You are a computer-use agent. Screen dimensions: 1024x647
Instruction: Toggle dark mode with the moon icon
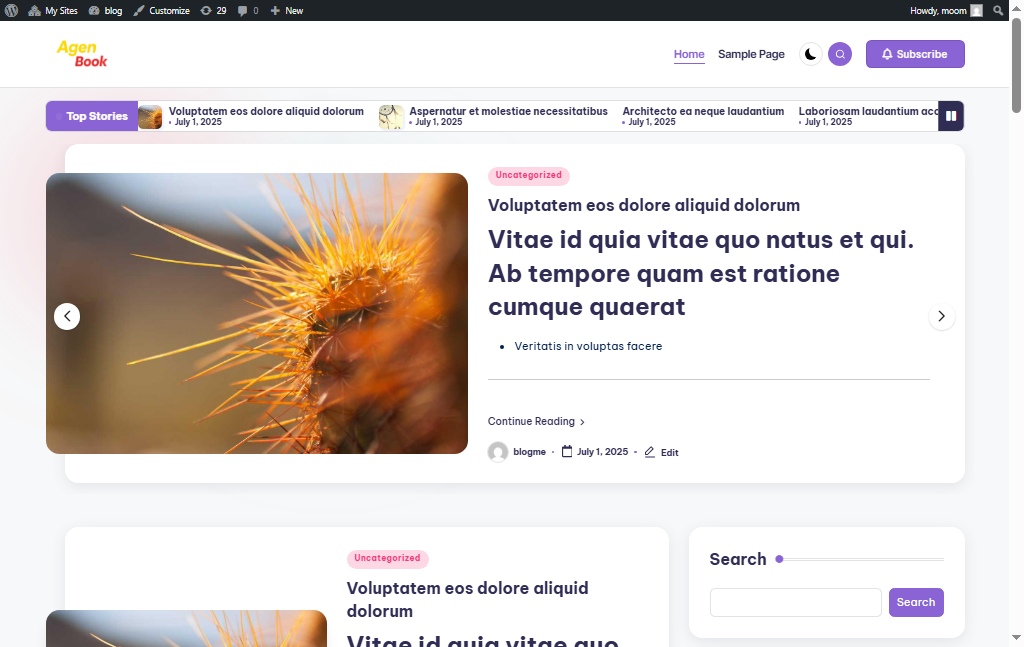click(810, 54)
